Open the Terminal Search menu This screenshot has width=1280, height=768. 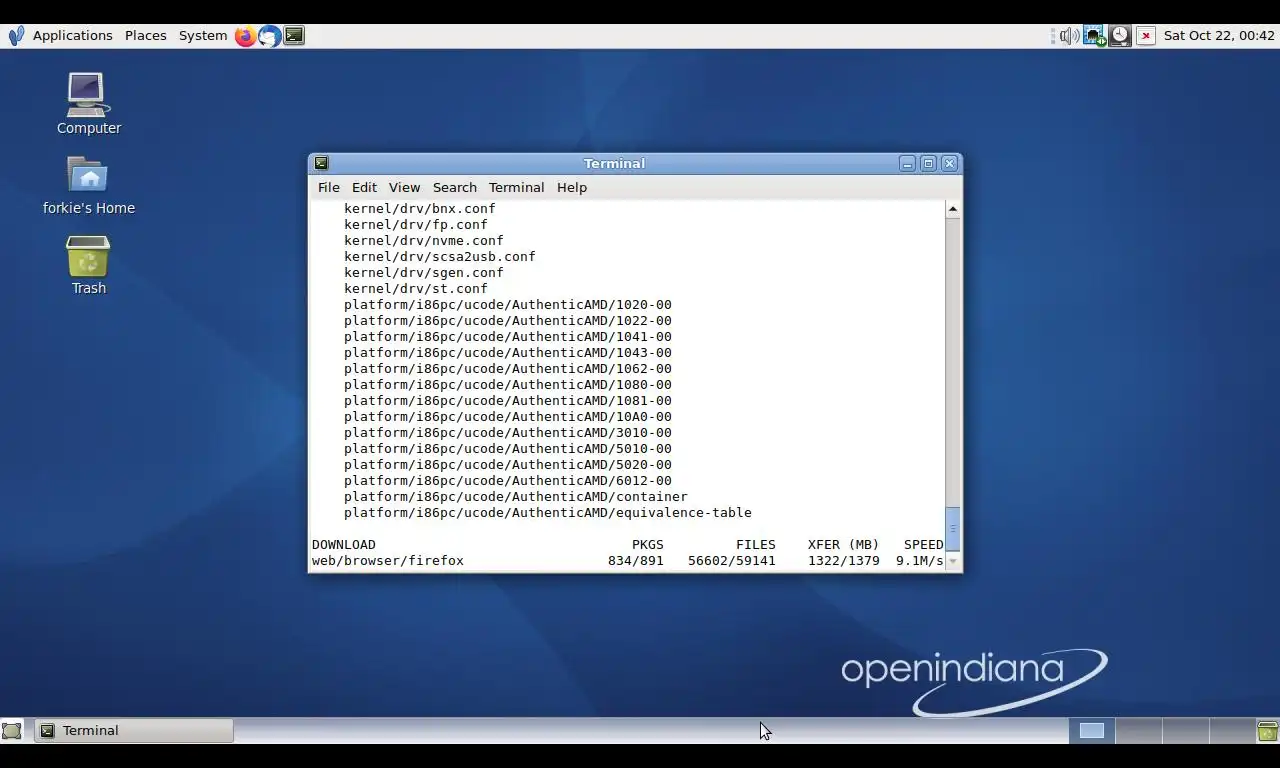454,187
